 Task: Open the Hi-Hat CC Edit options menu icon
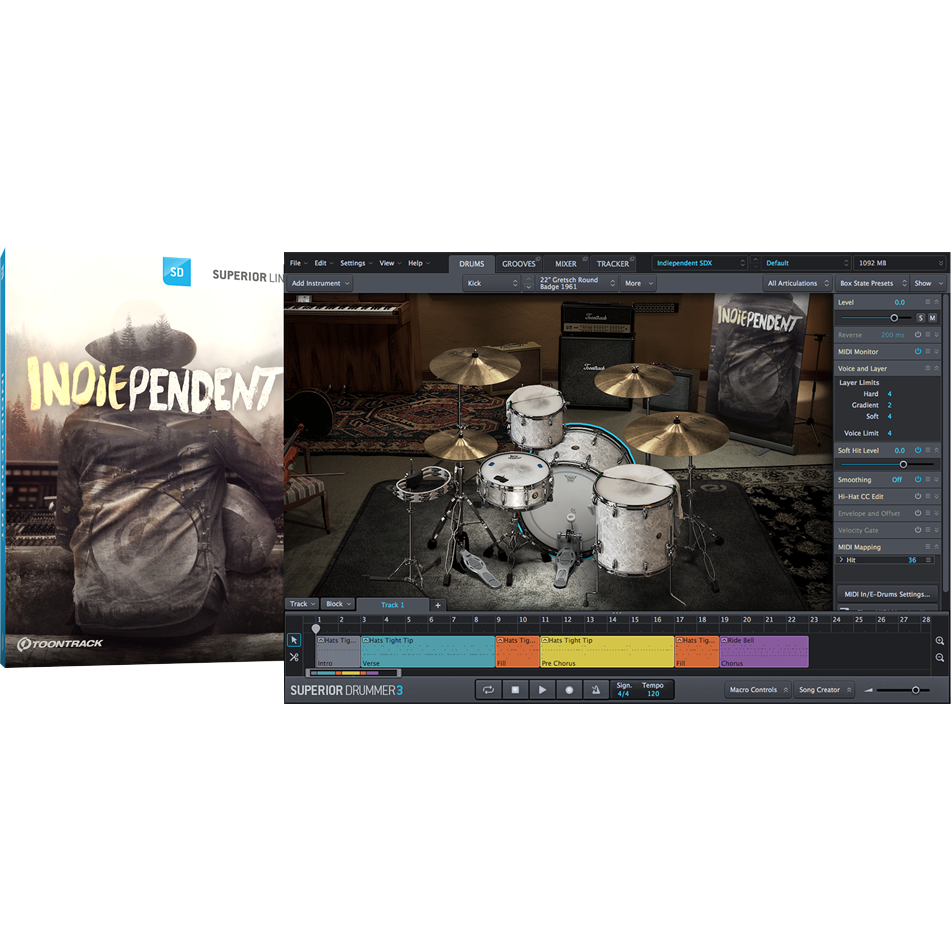pos(927,496)
